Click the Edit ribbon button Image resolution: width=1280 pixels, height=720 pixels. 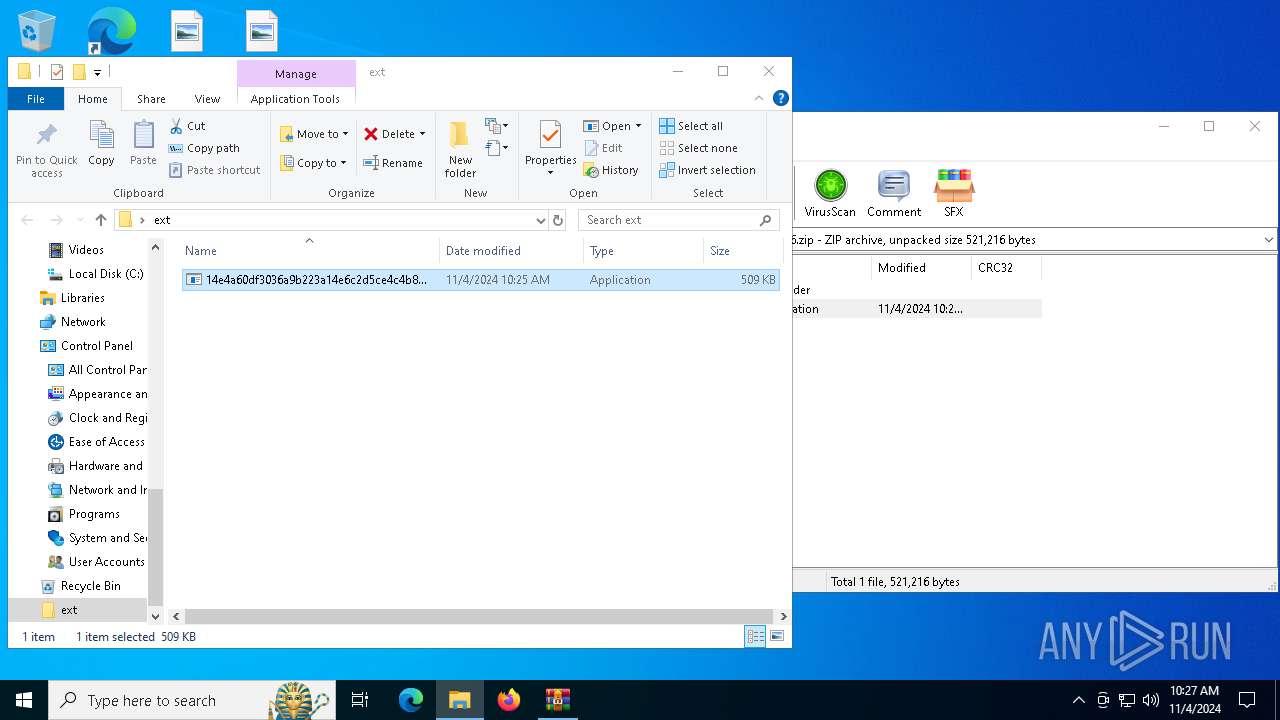[x=603, y=148]
